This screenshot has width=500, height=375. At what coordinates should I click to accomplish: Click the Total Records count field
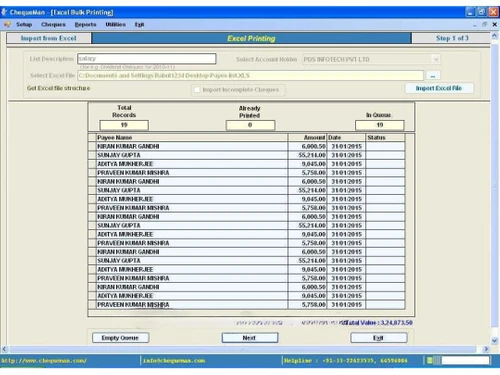[124, 125]
